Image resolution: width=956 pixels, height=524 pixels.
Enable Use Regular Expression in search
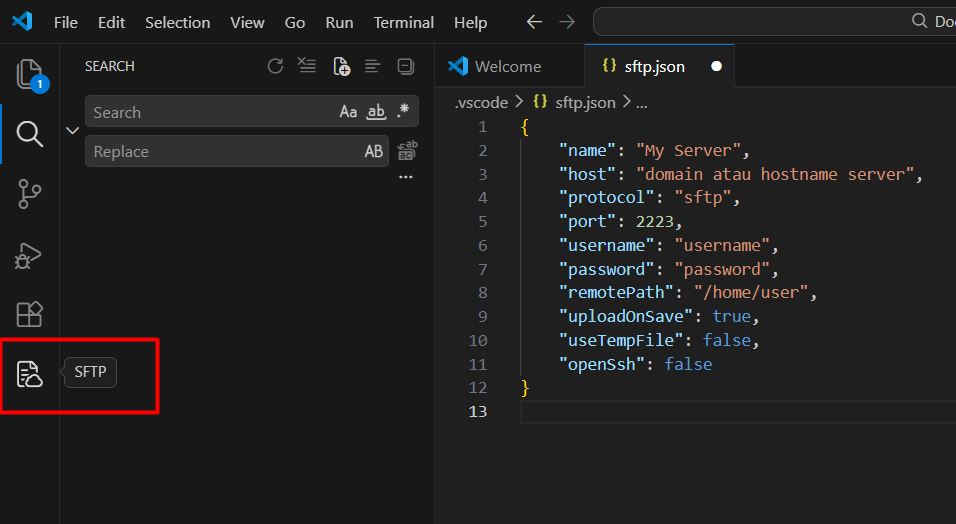[x=403, y=112]
